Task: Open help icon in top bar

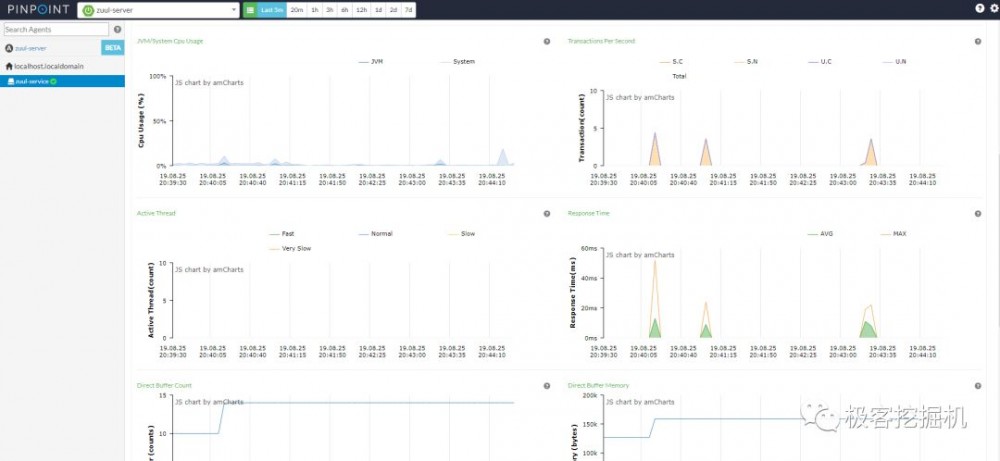Action: [x=980, y=8]
